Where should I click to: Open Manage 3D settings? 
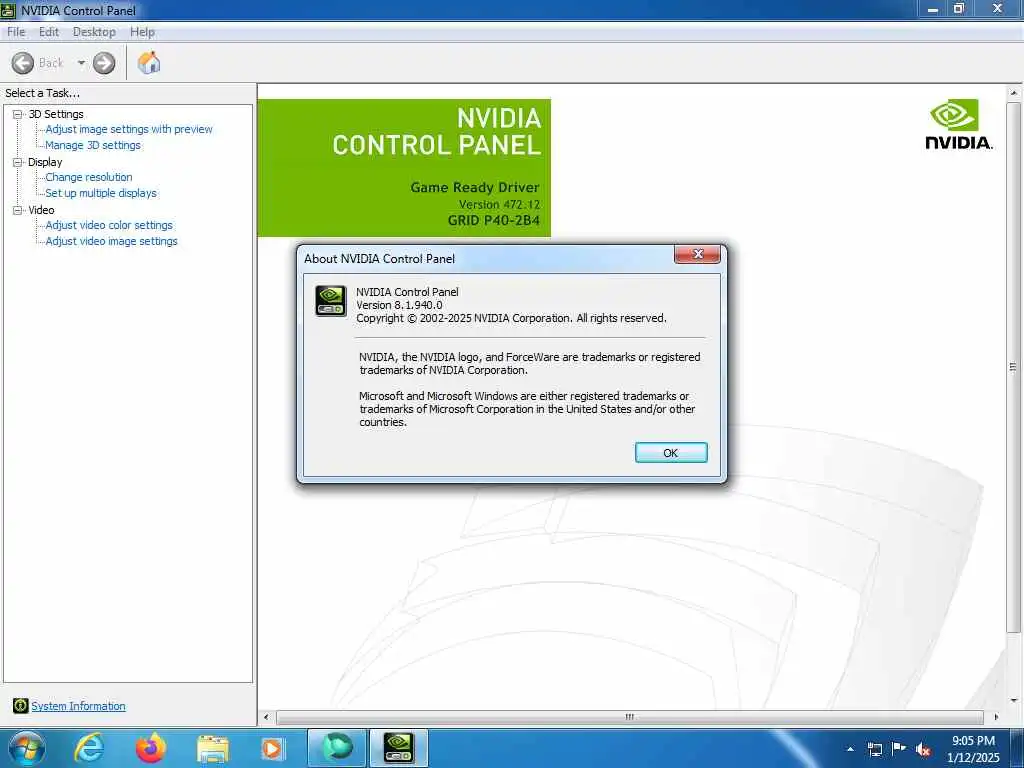[x=93, y=145]
